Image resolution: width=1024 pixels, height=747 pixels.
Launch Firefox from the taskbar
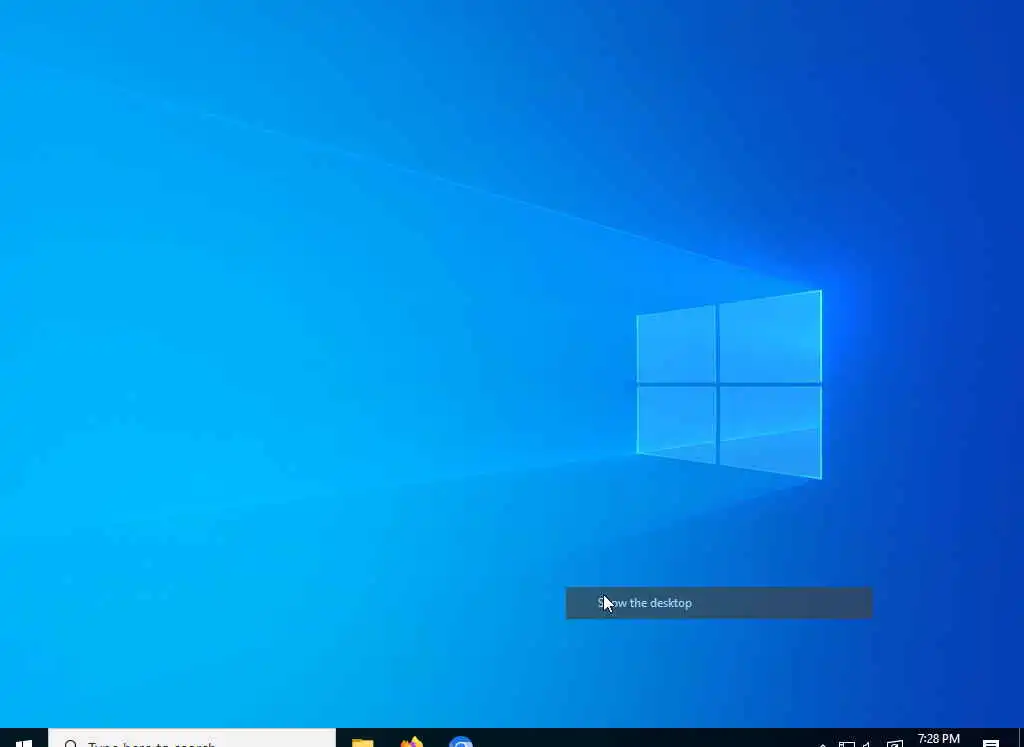pyautogui.click(x=411, y=742)
